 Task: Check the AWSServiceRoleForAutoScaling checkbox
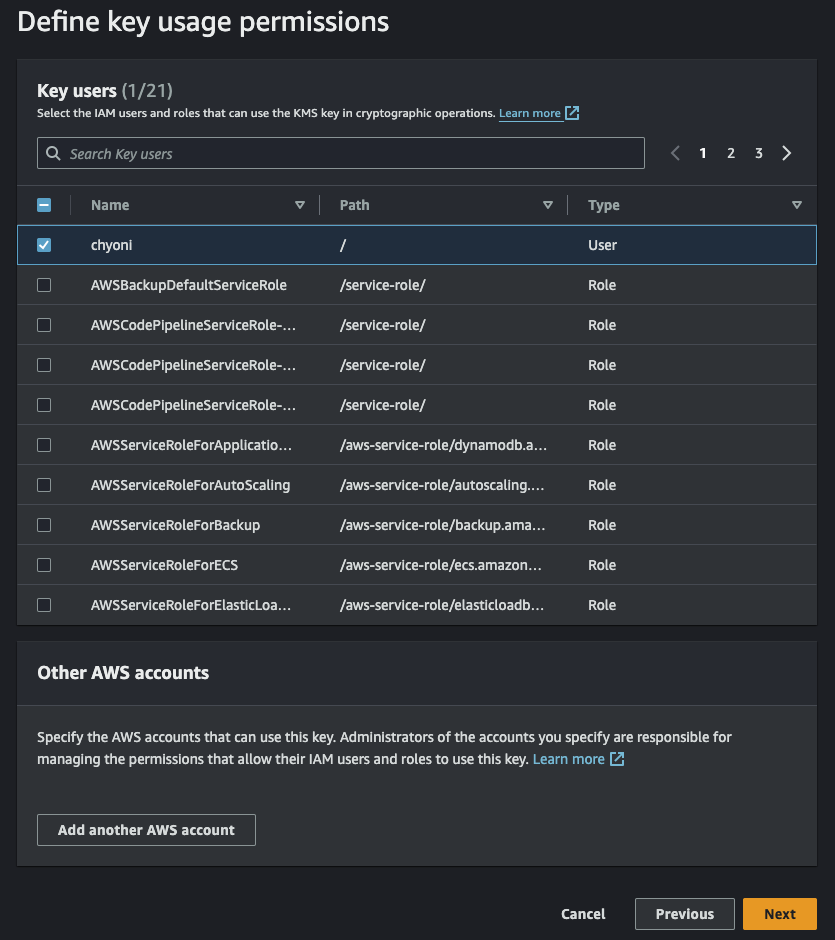(x=44, y=485)
